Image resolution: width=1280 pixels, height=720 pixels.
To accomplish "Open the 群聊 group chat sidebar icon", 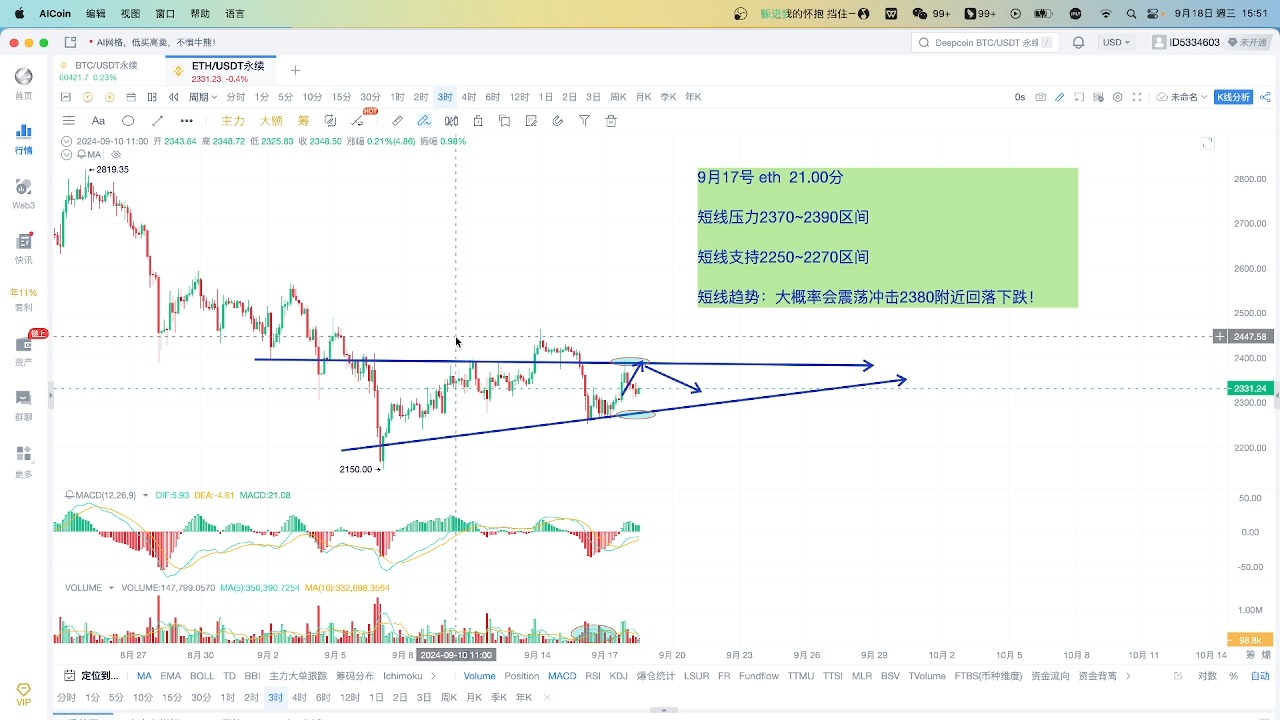I will (x=23, y=404).
